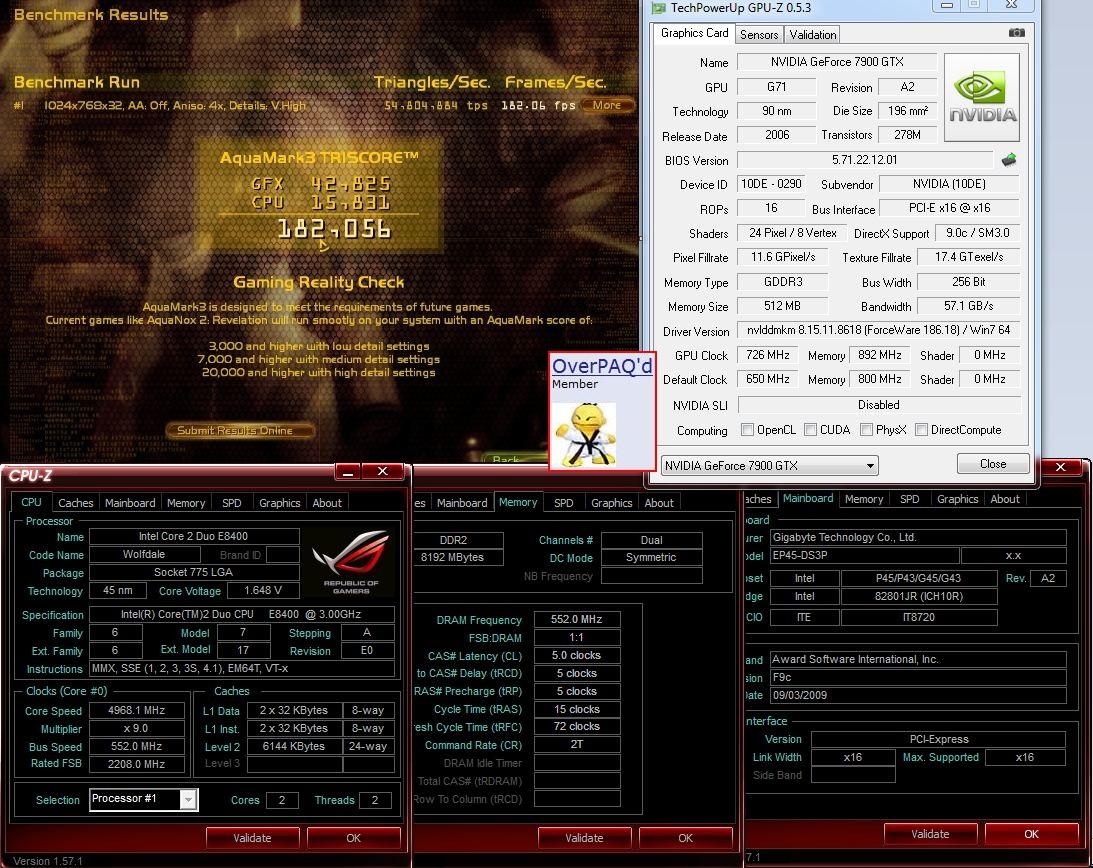Image resolution: width=1093 pixels, height=868 pixels.
Task: Click the Memory Size value 512 MB in GPU-Z
Action: coord(782,305)
